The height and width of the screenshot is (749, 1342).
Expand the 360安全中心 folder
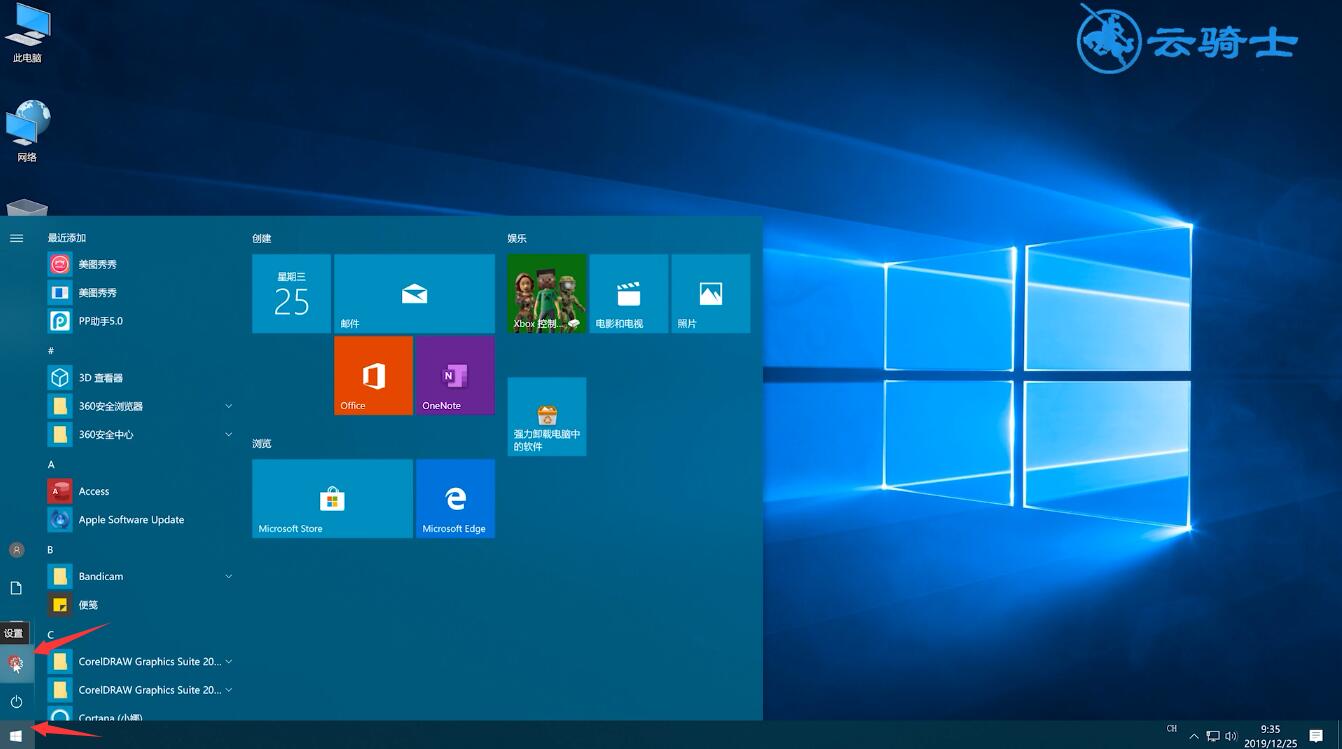[140, 434]
